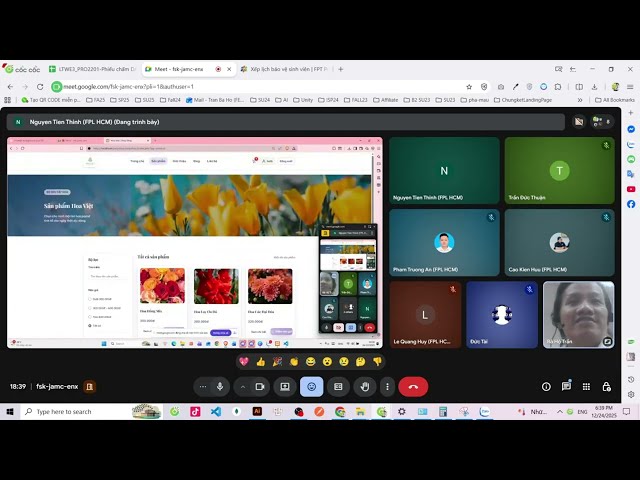The height and width of the screenshot is (480, 640).
Task: Bookmark this page with star icon
Action: [x=469, y=87]
